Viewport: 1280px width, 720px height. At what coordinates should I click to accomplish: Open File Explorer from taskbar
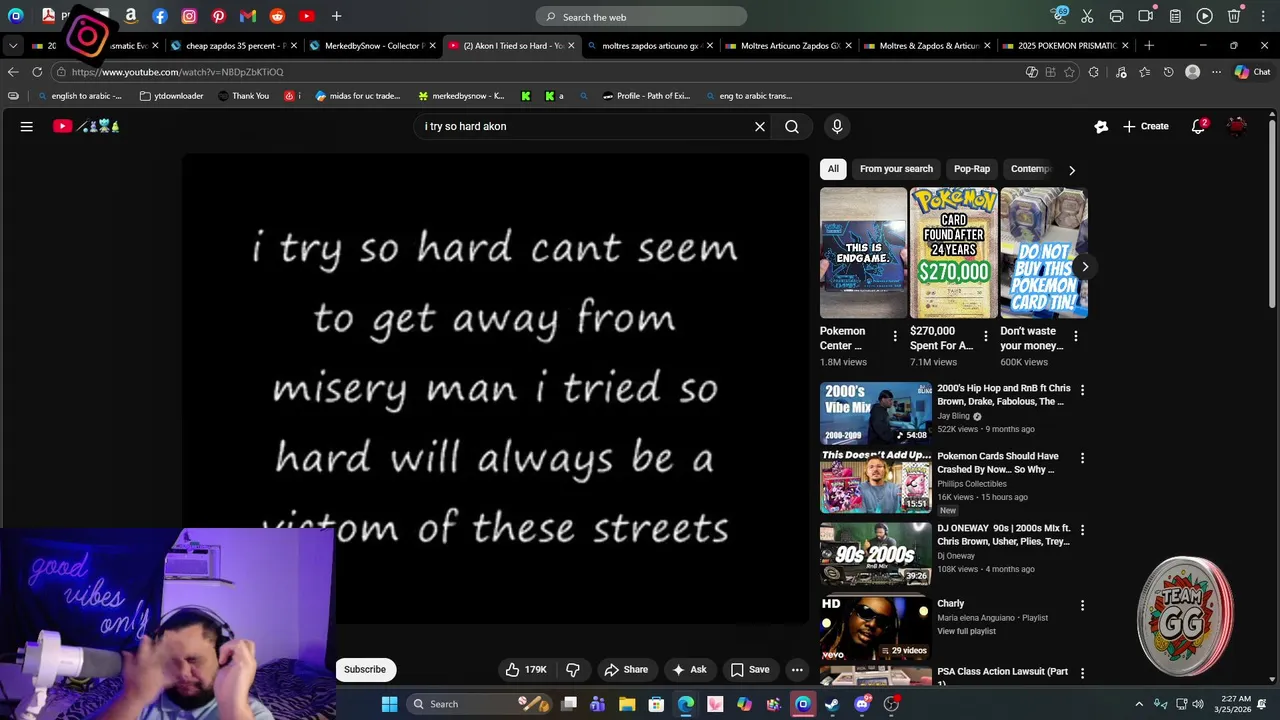click(627, 704)
